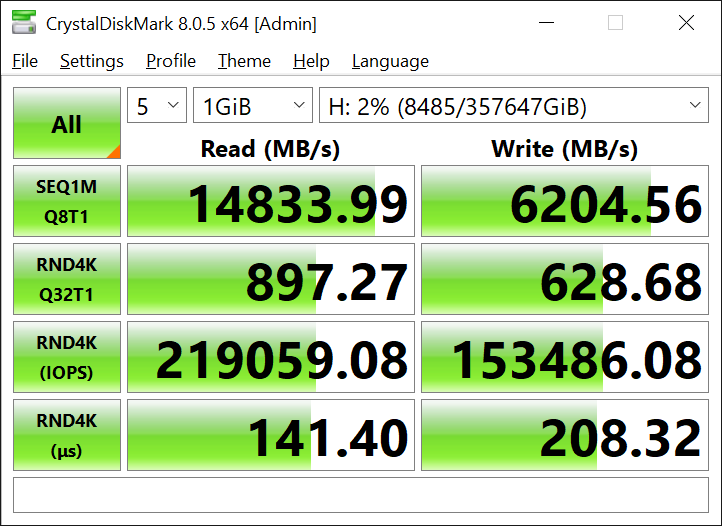Viewport: 722px width, 526px height.
Task: Open the File menu
Action: click(25, 61)
